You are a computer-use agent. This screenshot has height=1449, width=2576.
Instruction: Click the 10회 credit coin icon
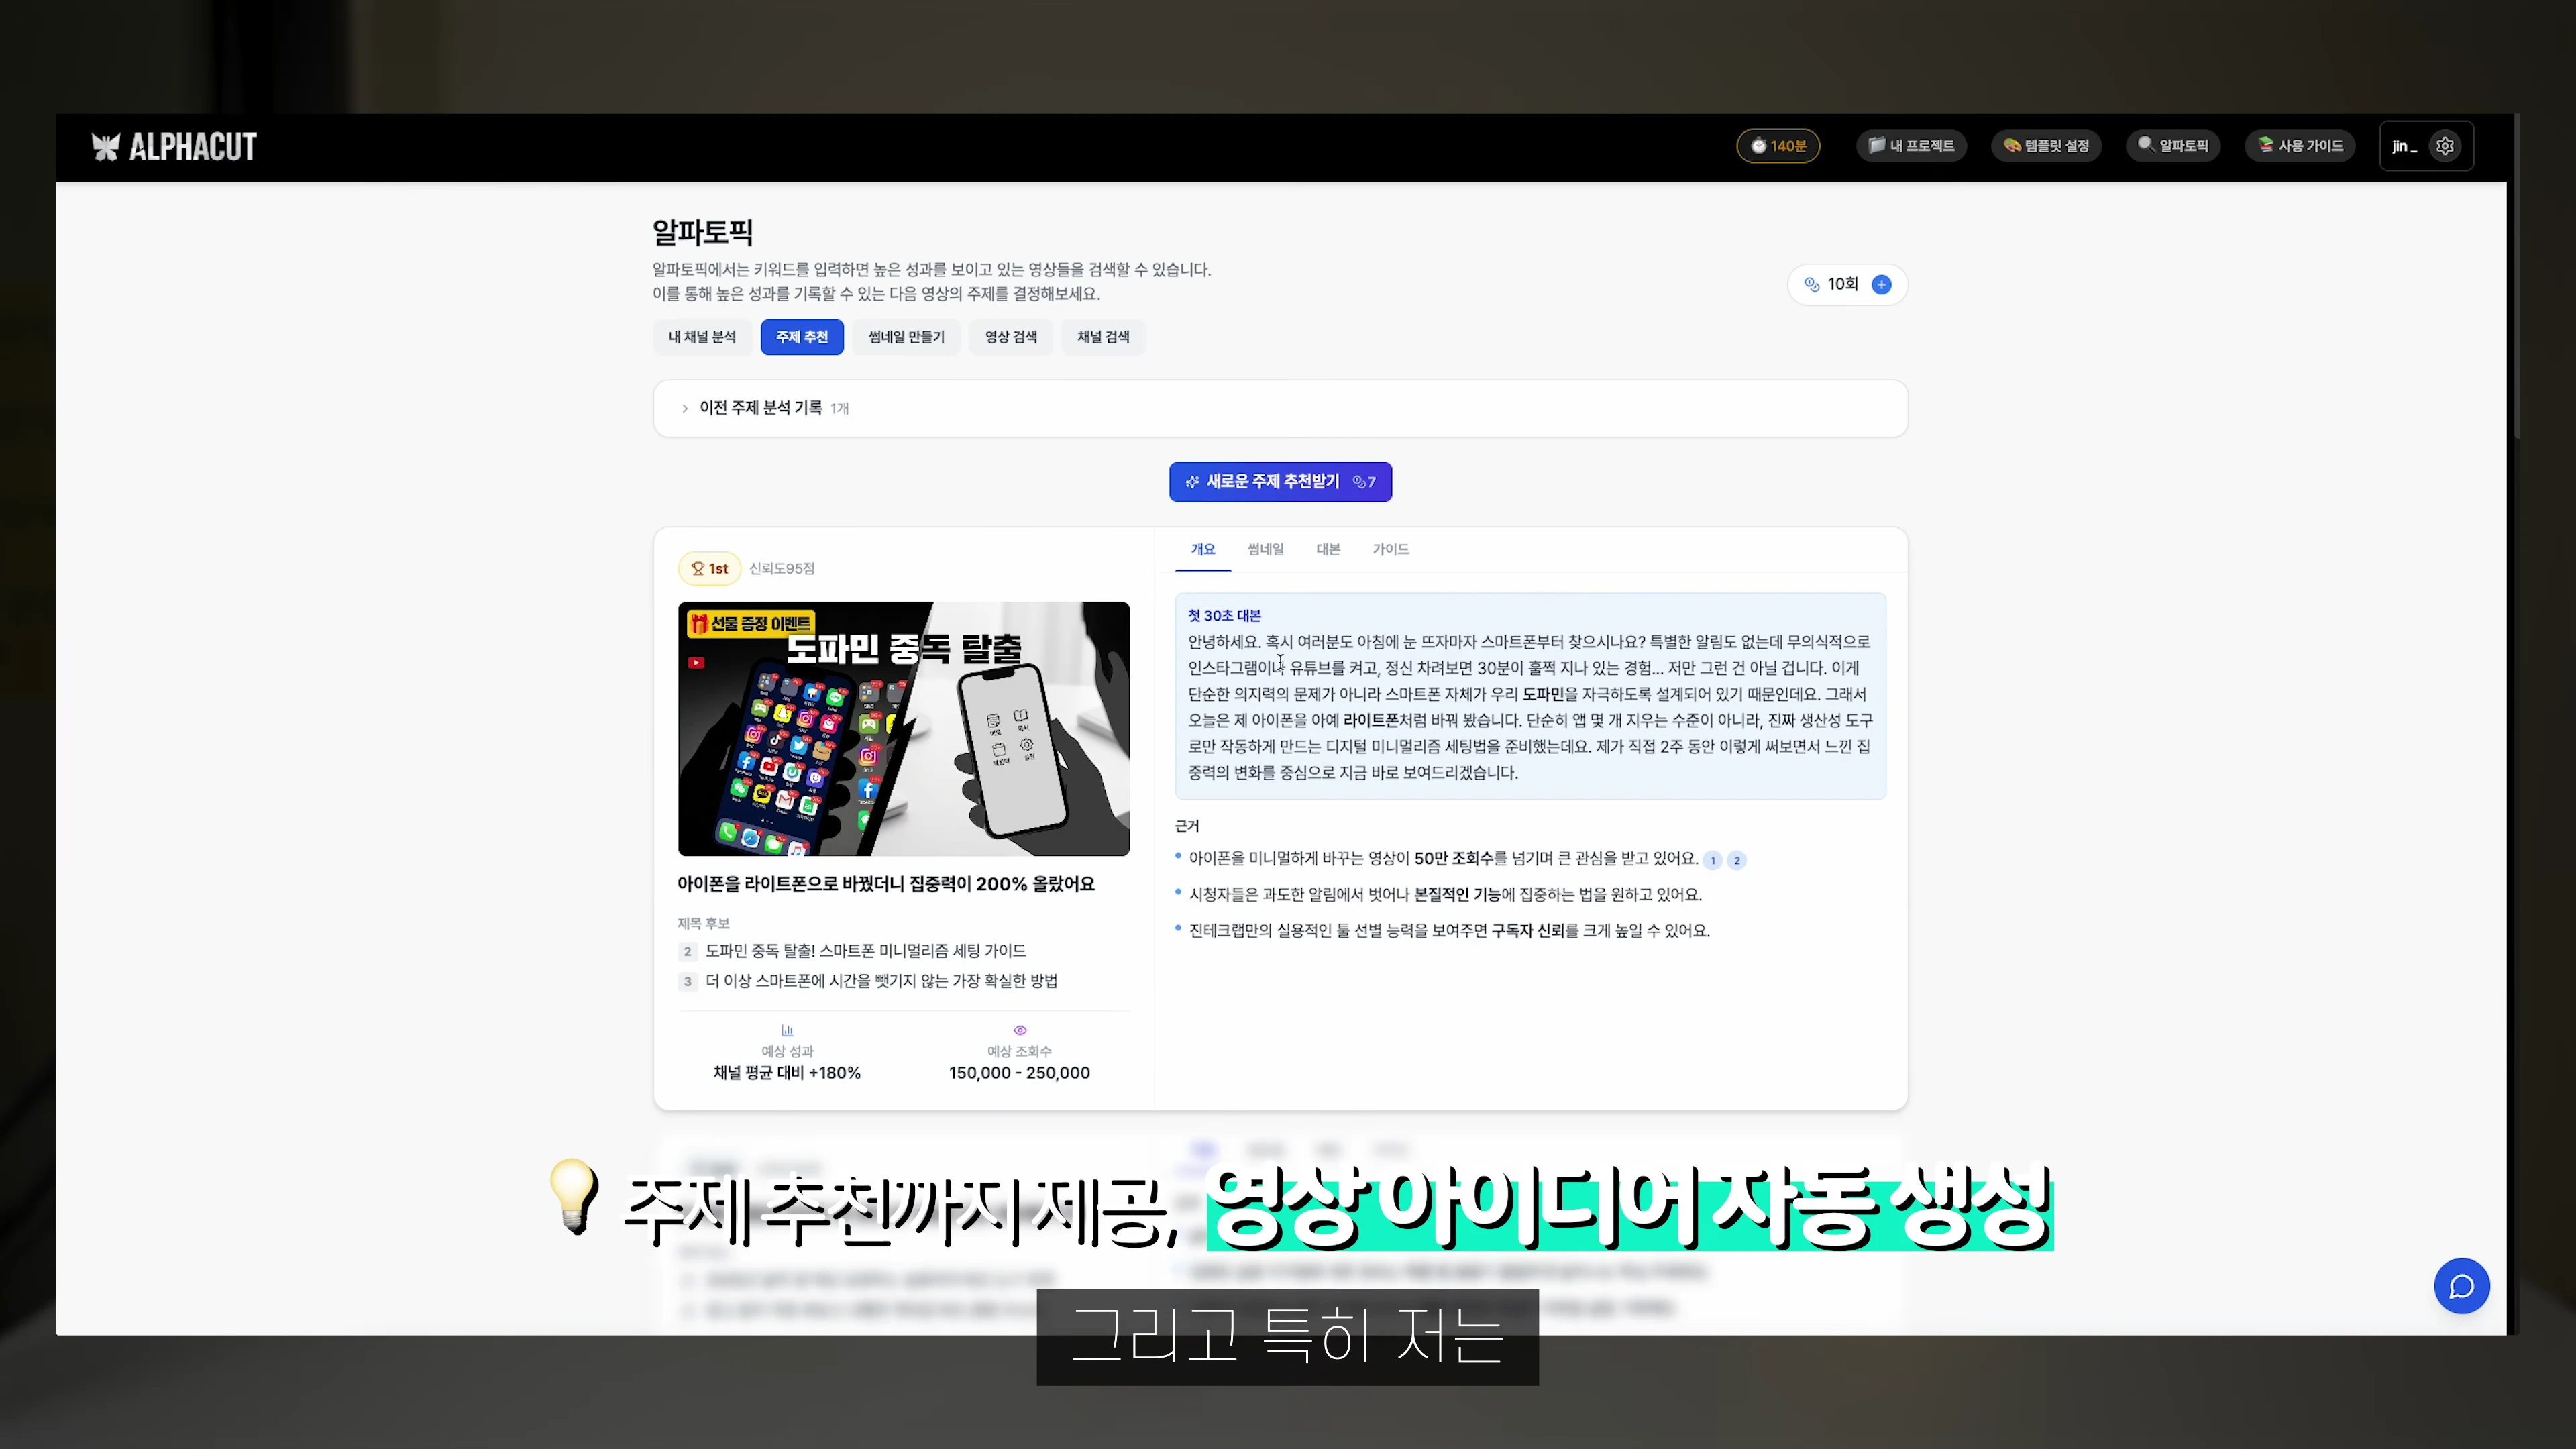pyautogui.click(x=1811, y=285)
